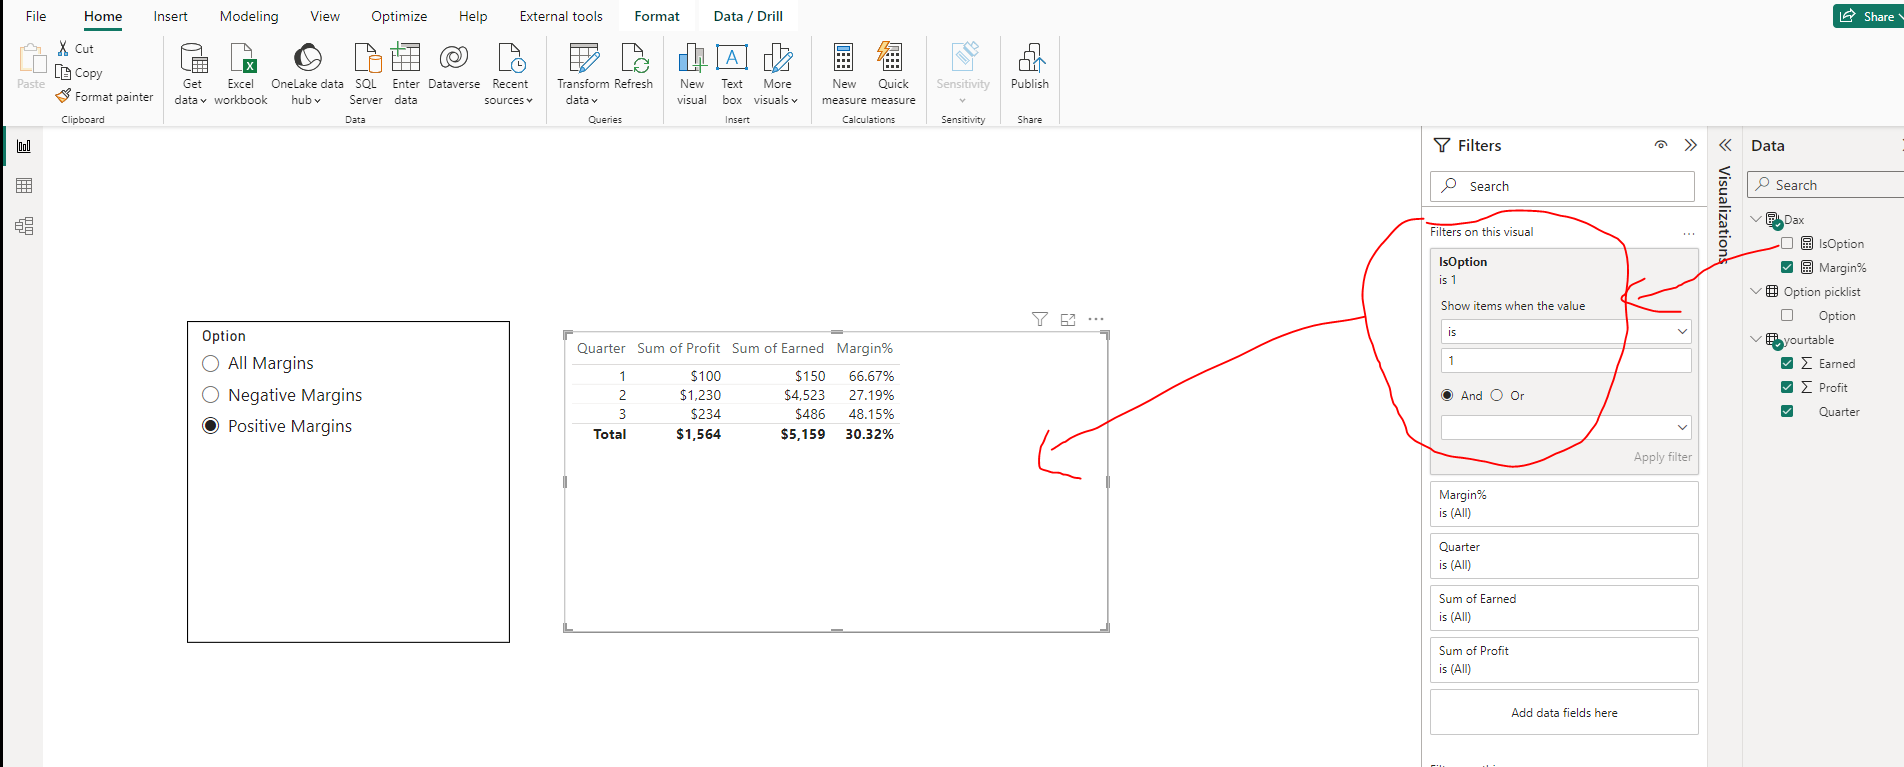Insert a New visual
This screenshot has height=767, width=1904.
(x=692, y=74)
